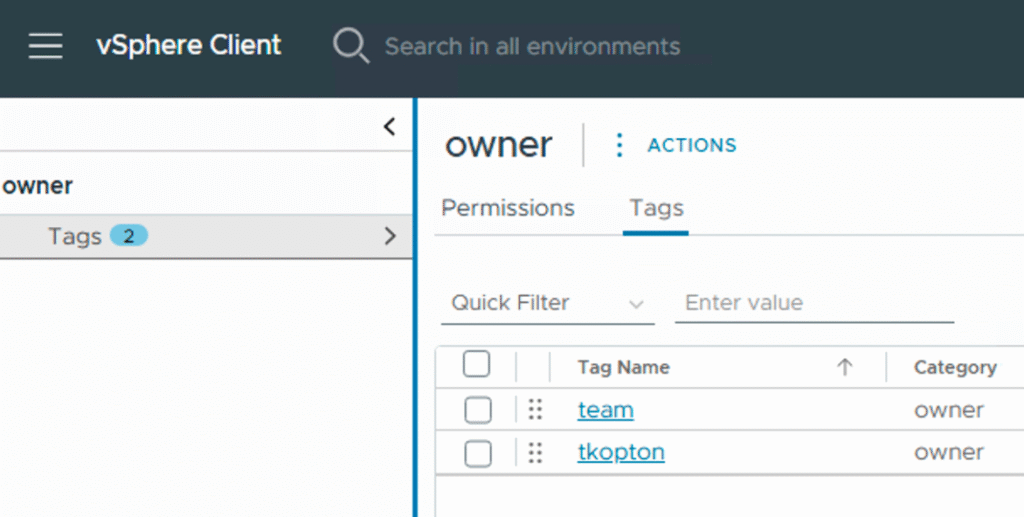The image size is (1024, 517).
Task: Click the Enter value filter field
Action: click(x=813, y=303)
